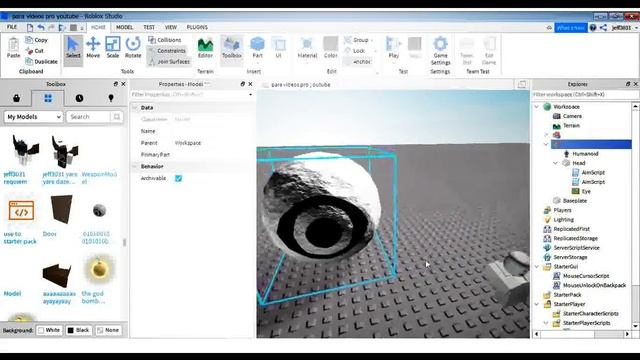Set Toolbox background to Black
This screenshot has width=640, height=360.
coord(78,330)
